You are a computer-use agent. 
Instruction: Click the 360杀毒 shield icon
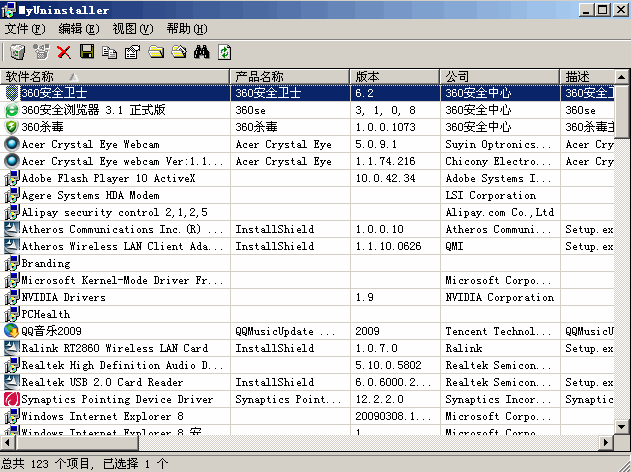coord(12,127)
